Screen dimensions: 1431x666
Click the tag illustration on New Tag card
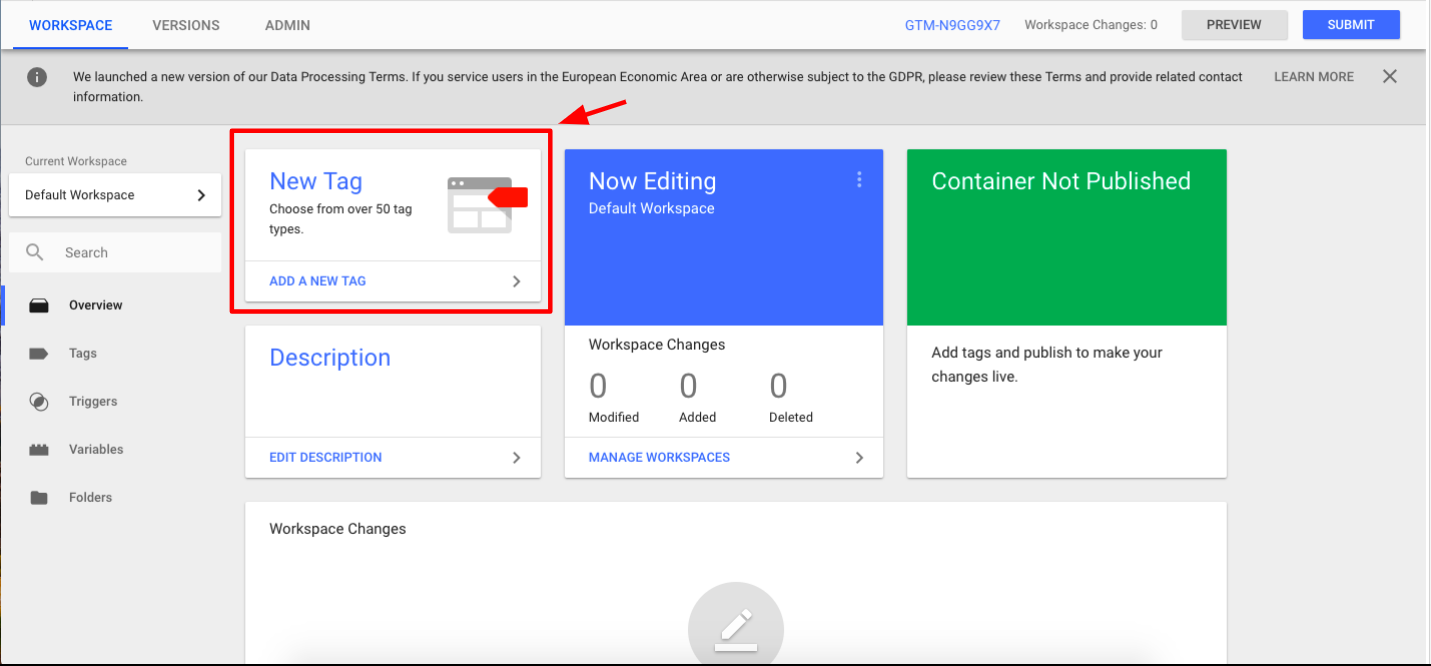pos(487,205)
